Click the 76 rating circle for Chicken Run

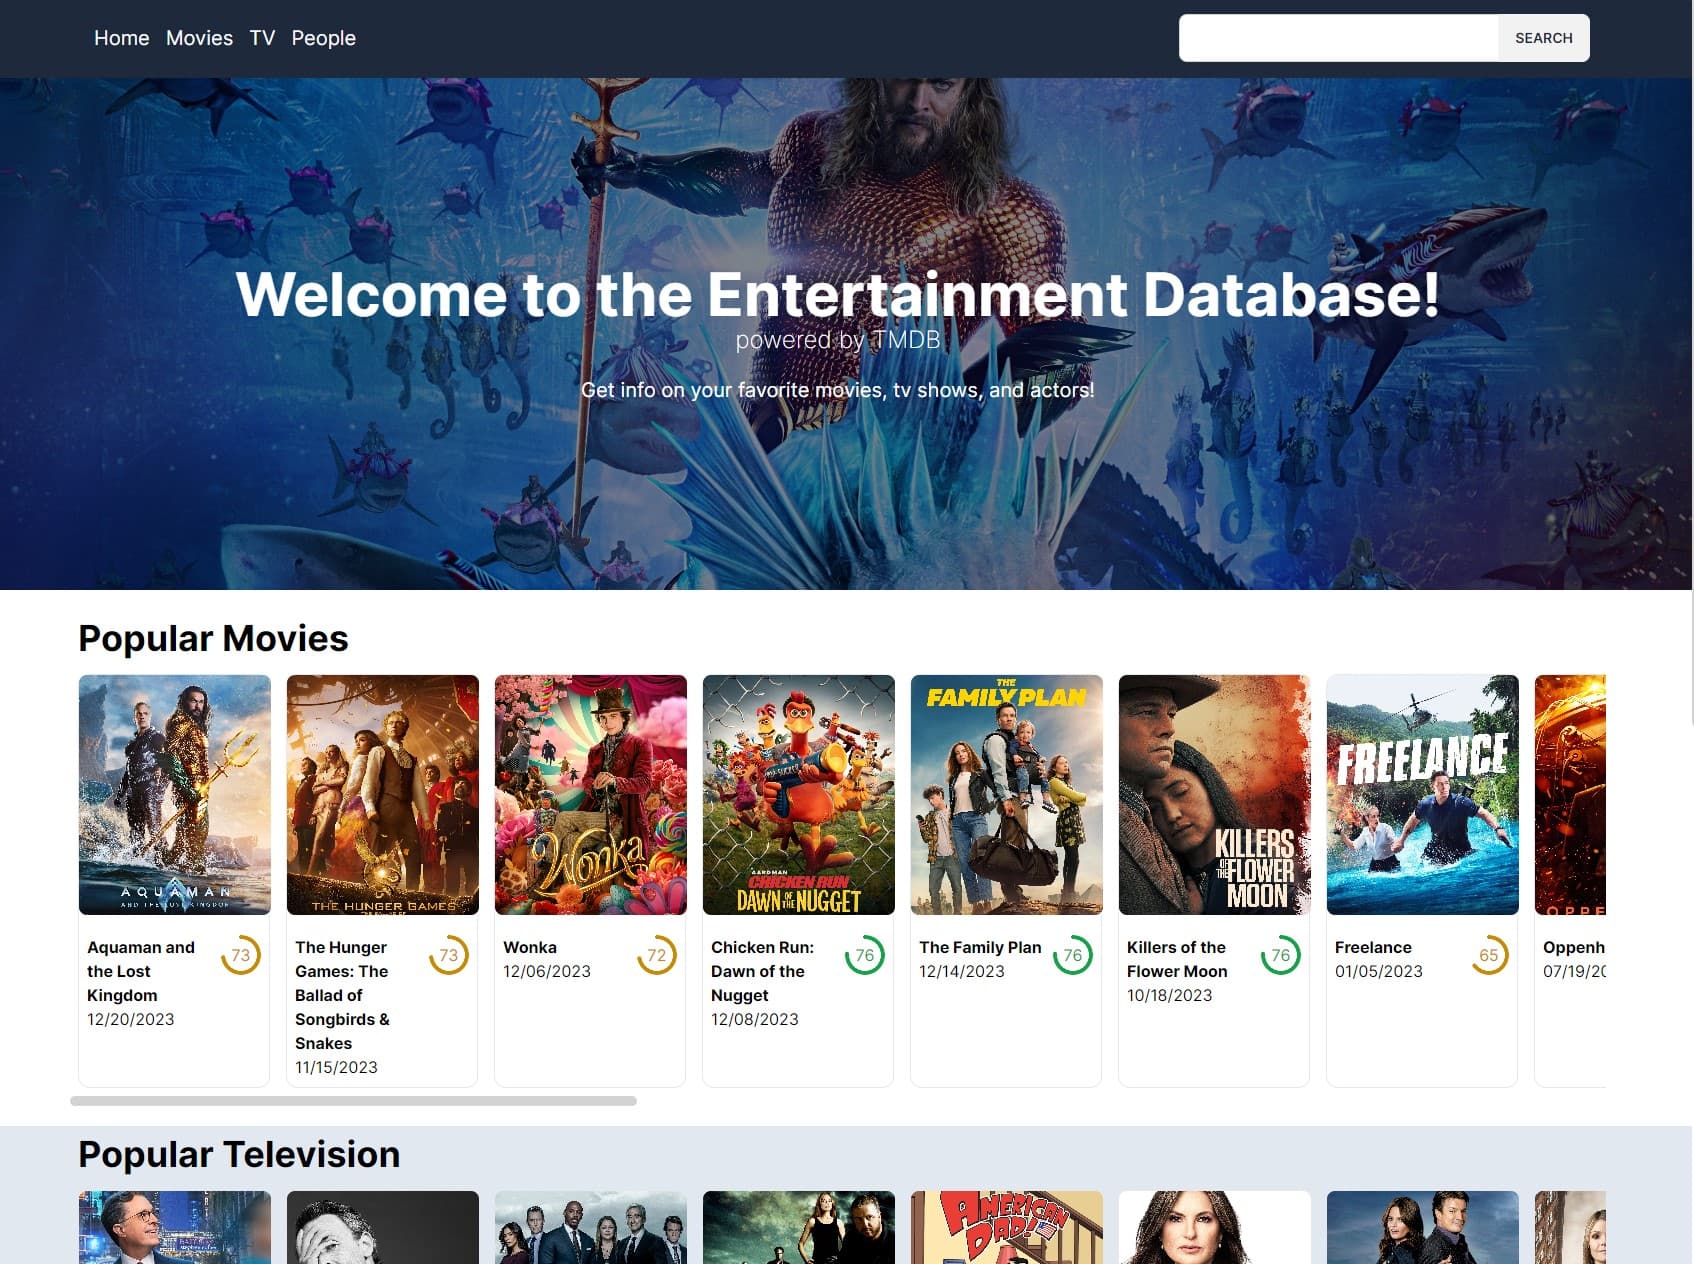865,956
